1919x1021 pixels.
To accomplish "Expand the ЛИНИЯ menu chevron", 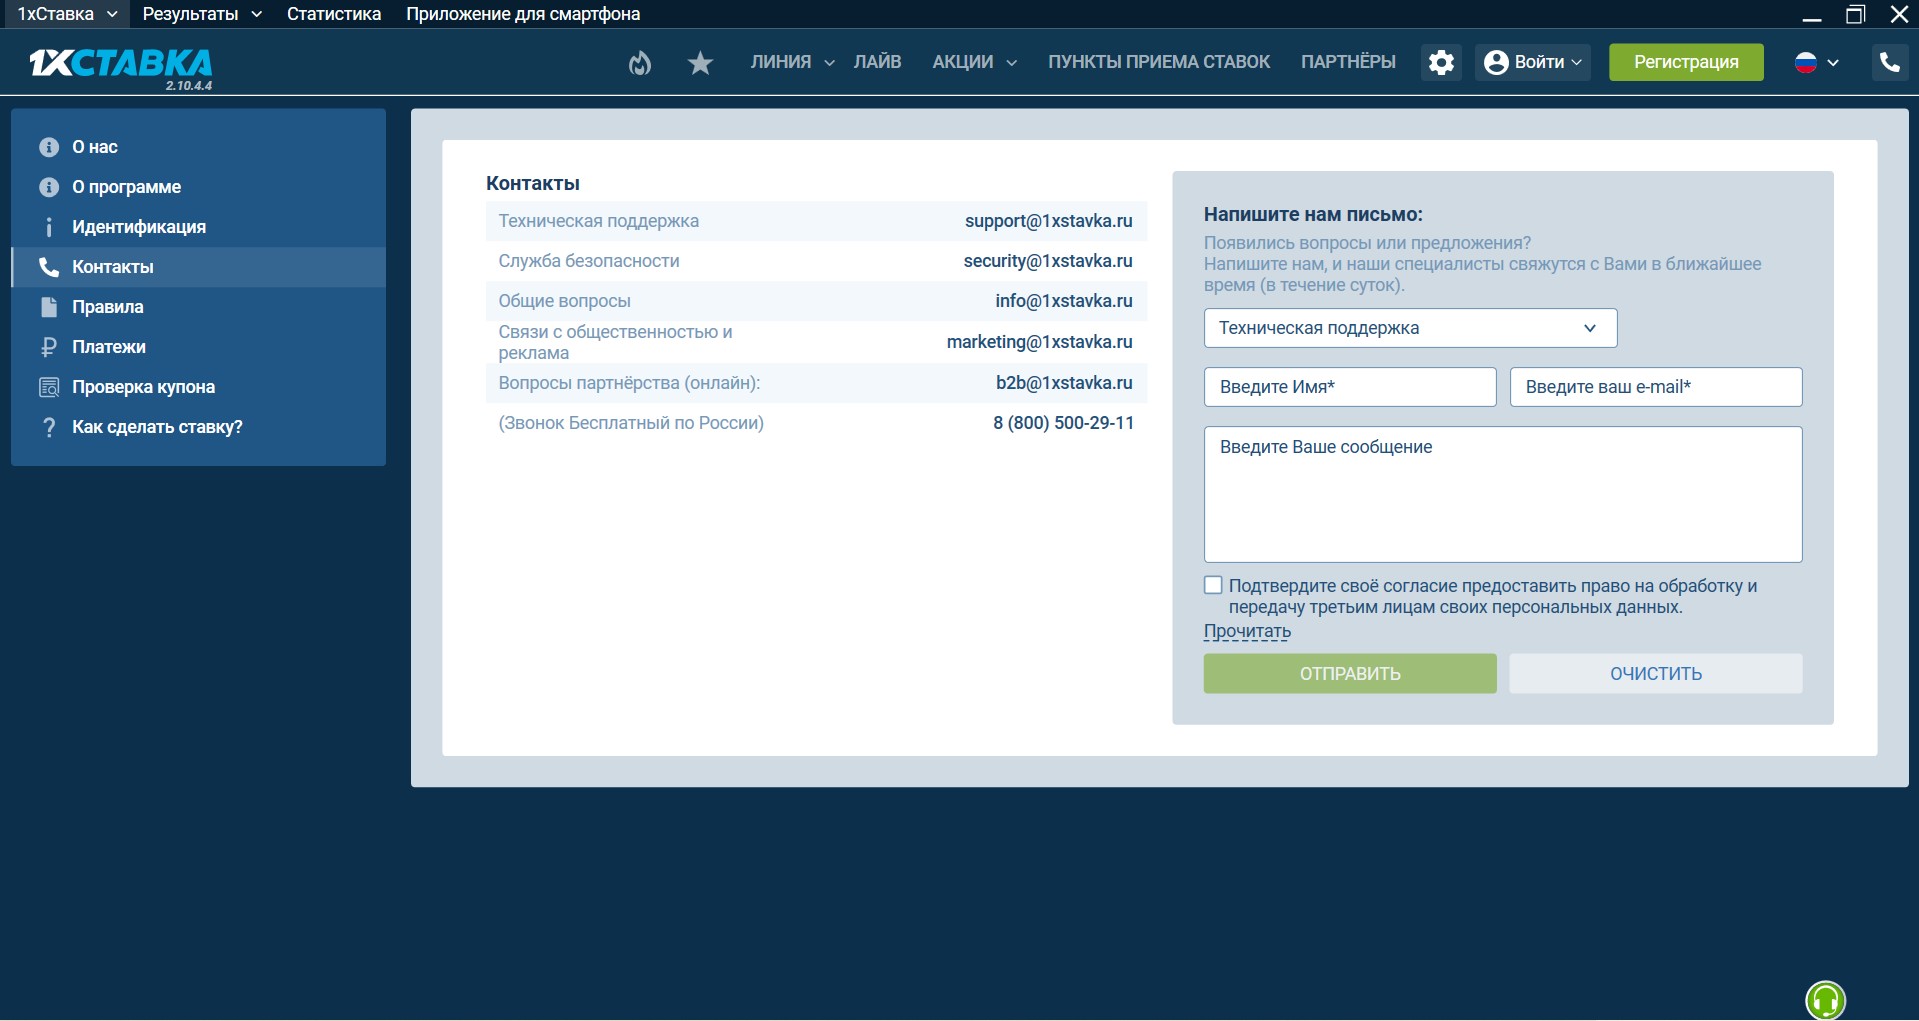I will (x=829, y=63).
